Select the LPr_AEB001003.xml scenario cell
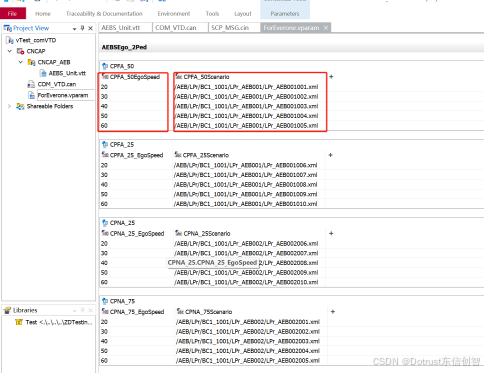This screenshot has height=373, width=484. point(246,106)
